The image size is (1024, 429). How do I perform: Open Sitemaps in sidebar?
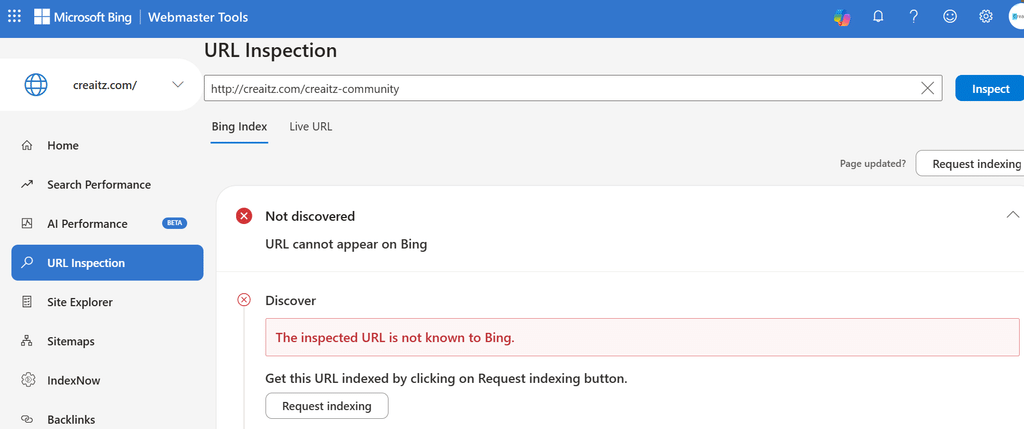pyautogui.click(x=107, y=342)
